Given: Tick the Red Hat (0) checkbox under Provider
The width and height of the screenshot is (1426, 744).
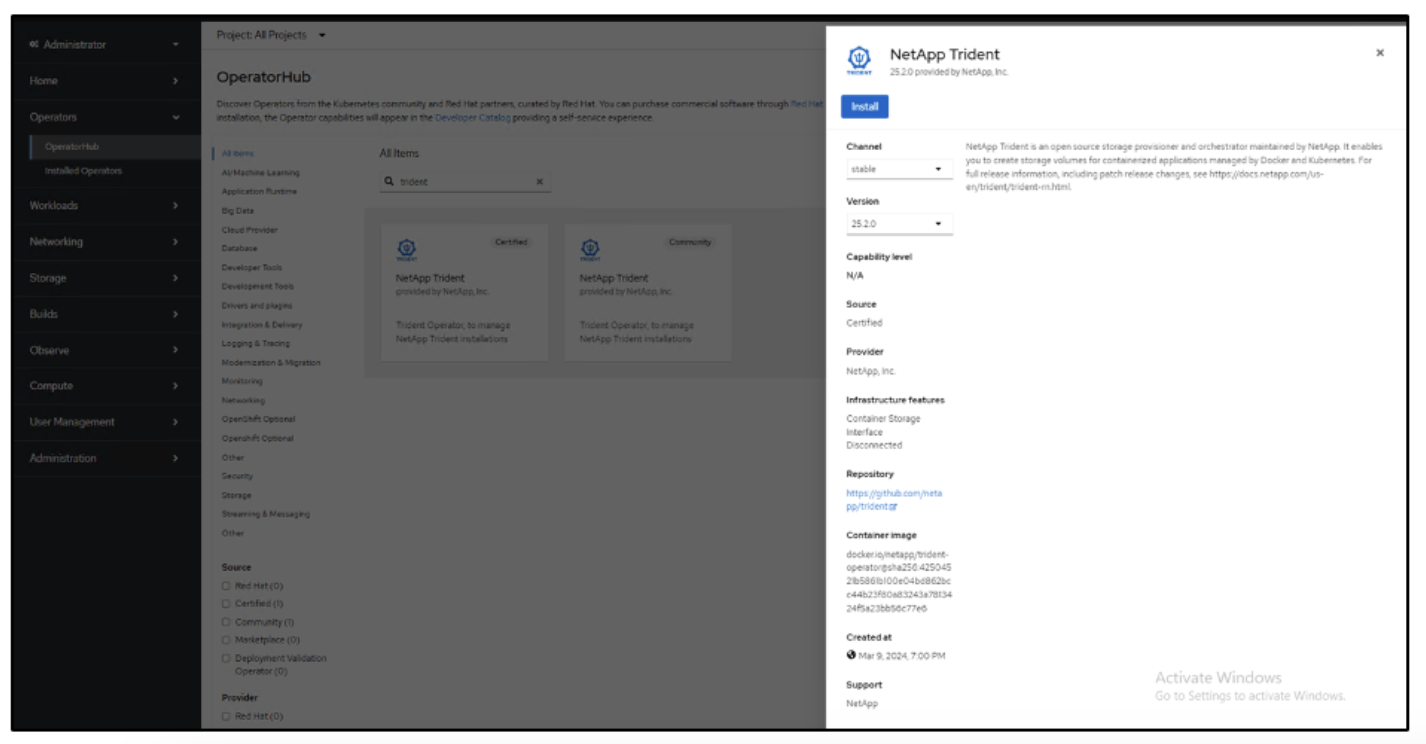Looking at the screenshot, I should click(x=226, y=716).
